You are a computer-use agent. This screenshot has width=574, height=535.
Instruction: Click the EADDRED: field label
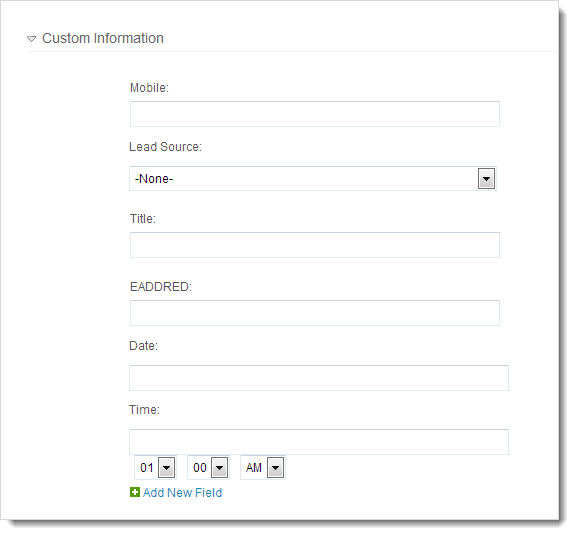(161, 287)
